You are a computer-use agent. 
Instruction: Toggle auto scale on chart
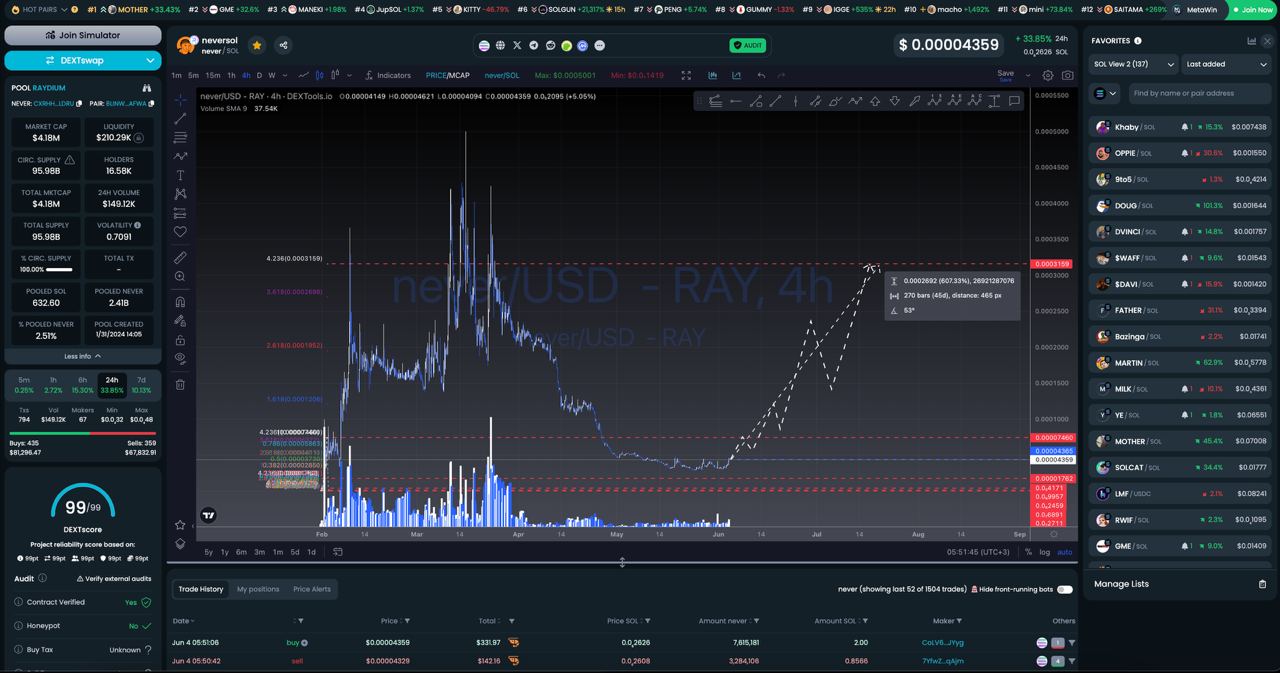(1064, 552)
